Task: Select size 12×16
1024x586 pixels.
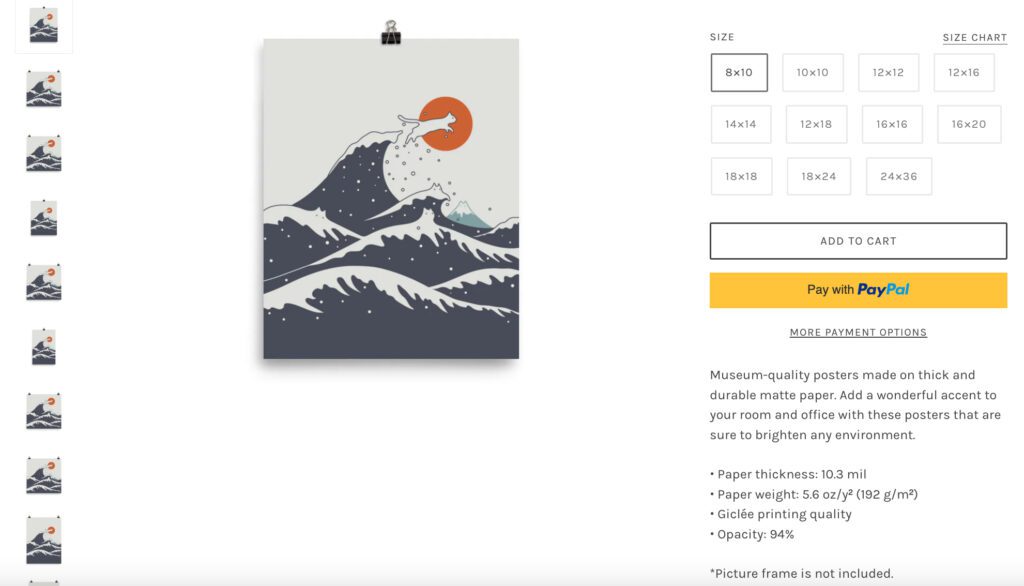Action: [964, 72]
